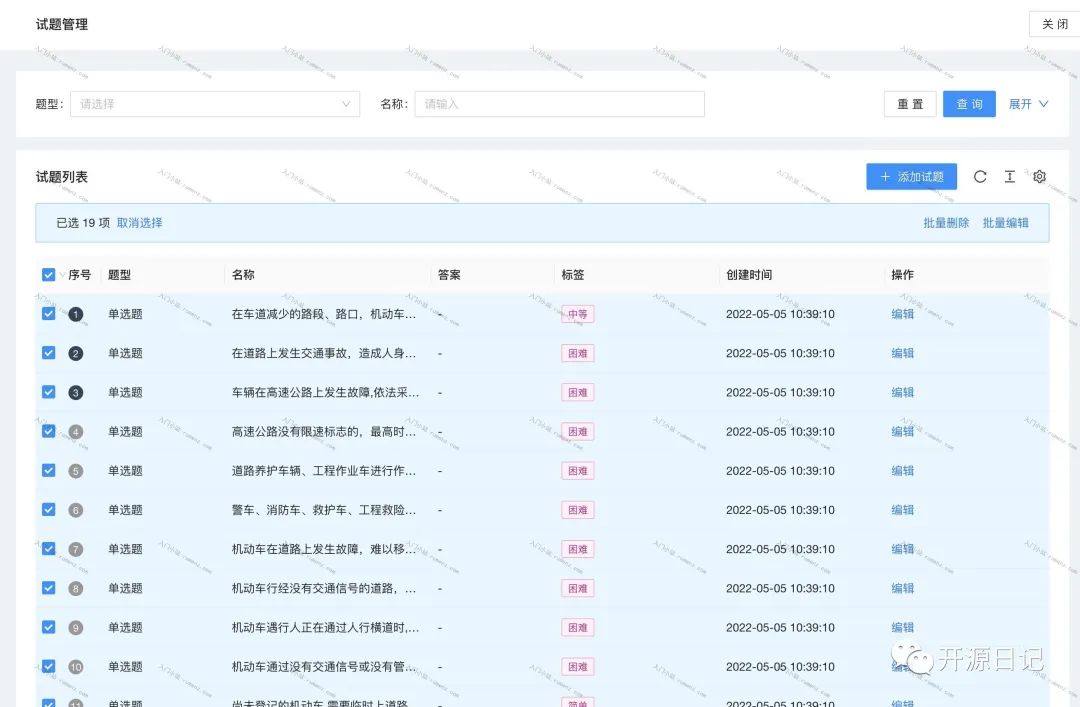Click the 困难 tag in row 10
The height and width of the screenshot is (707, 1080).
[577, 667]
